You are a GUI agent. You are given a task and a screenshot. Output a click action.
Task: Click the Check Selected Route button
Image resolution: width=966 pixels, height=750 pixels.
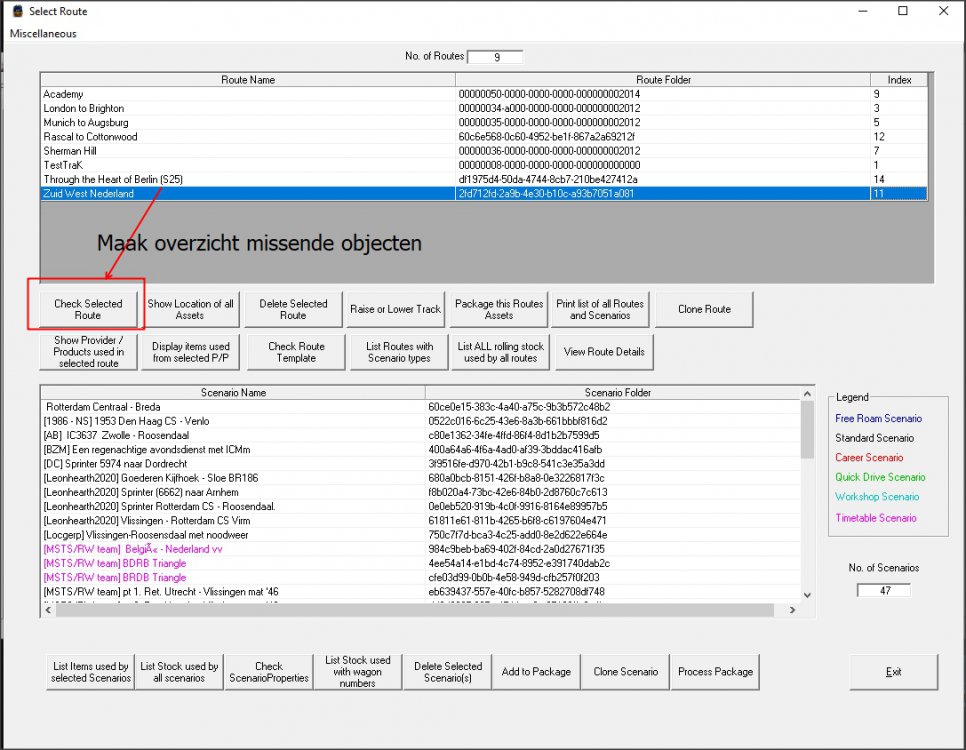(88, 309)
